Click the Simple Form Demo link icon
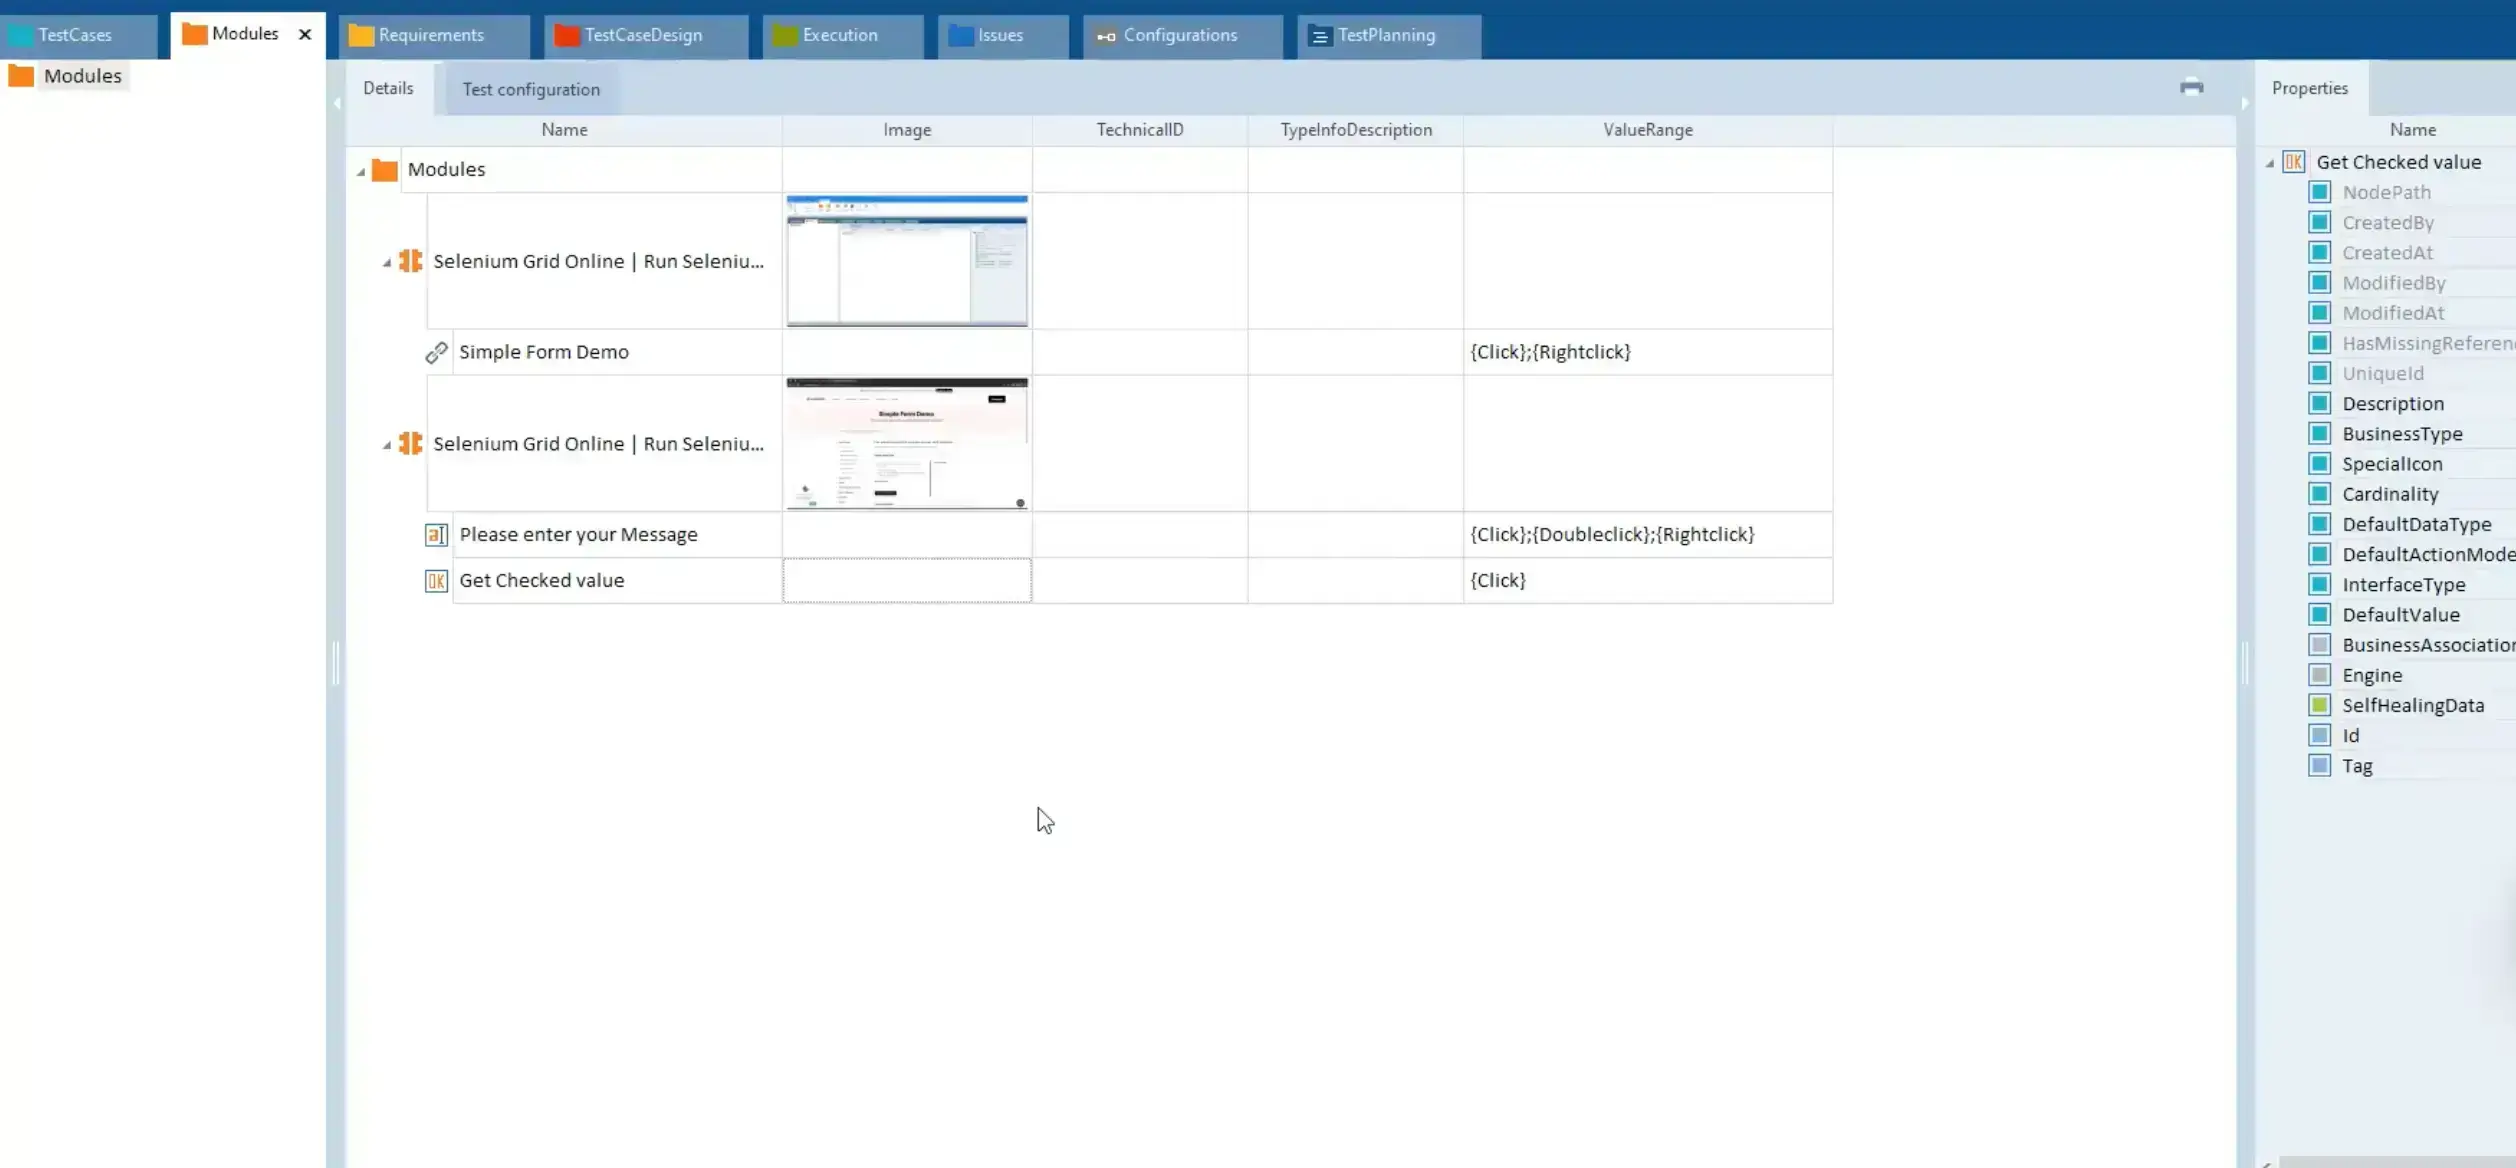2516x1168 pixels. [436, 352]
